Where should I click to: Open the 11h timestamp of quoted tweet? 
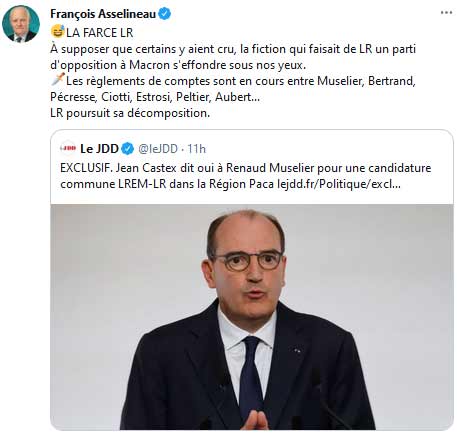(x=196, y=148)
